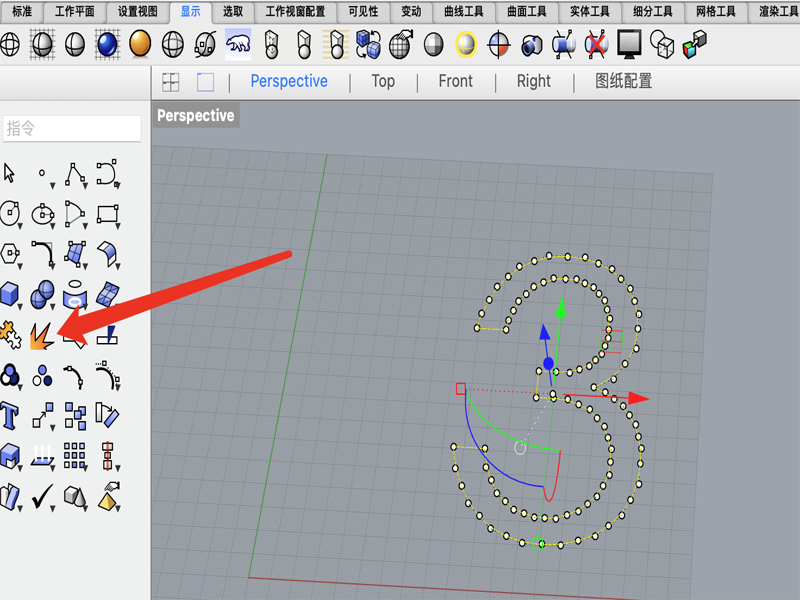Open the 设置视图 toolbar tab
Image resolution: width=800 pixels, height=600 pixels.
[138, 11]
